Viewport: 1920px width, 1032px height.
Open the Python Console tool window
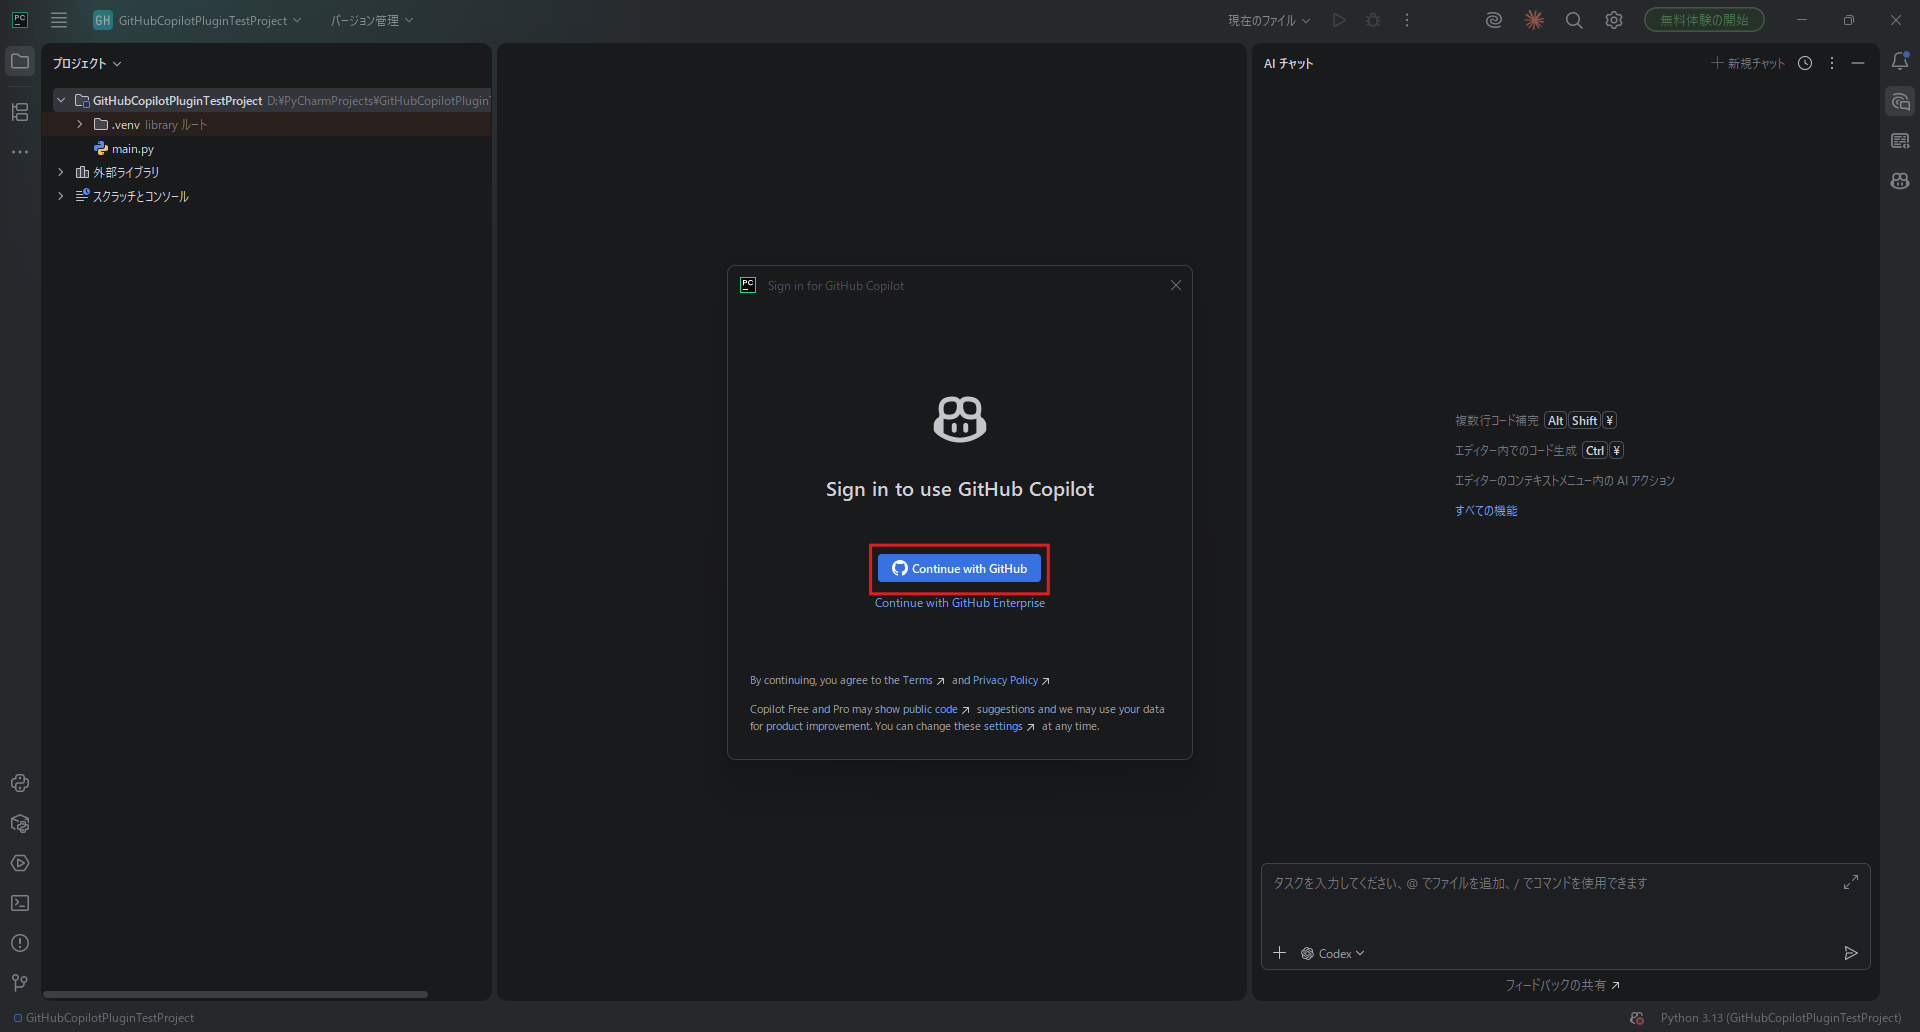20,783
